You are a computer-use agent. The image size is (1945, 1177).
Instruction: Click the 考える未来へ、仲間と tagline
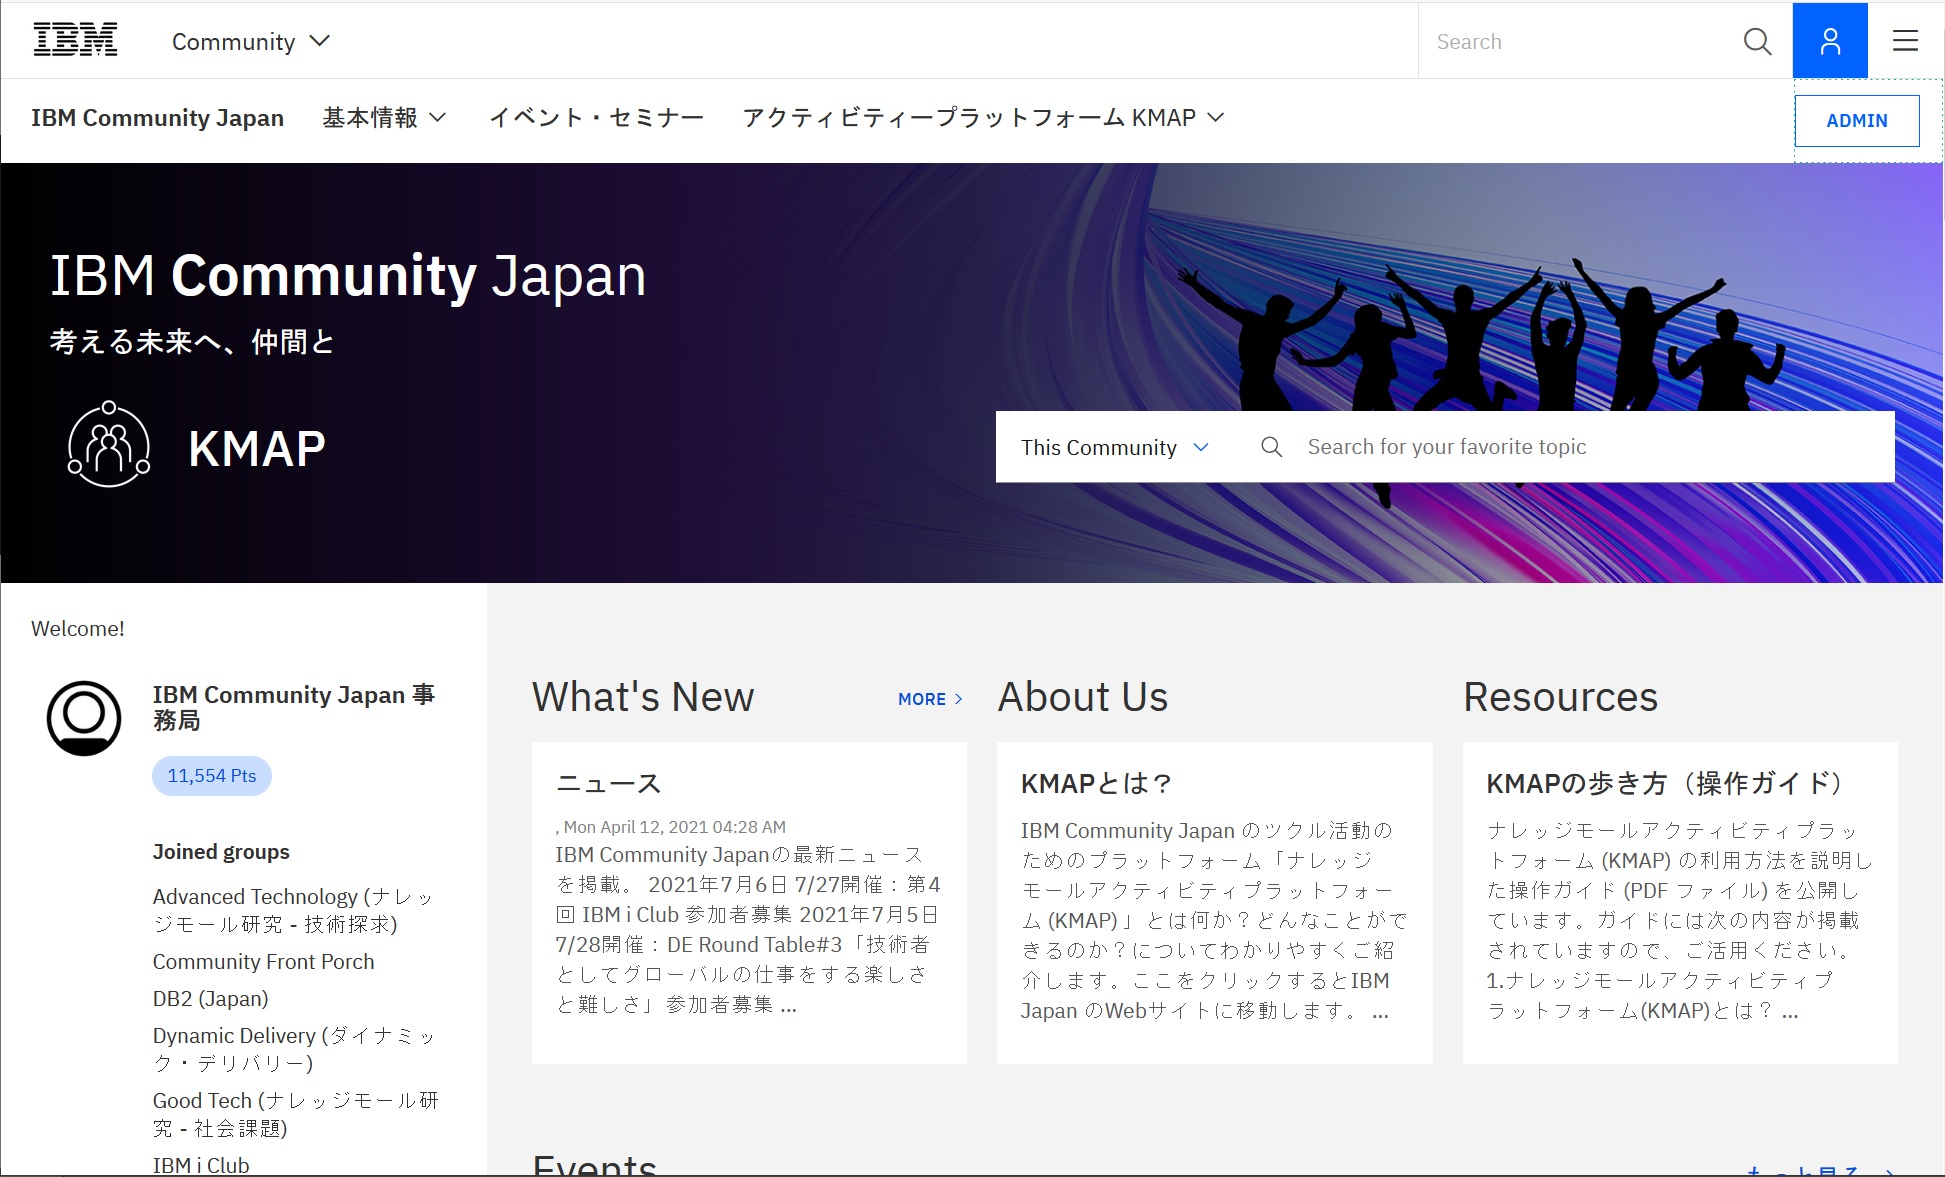click(x=192, y=342)
